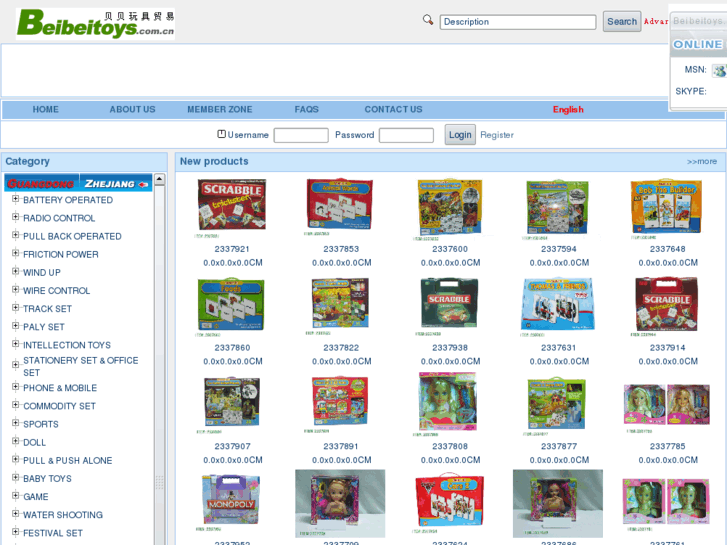Click the red Advanced search link

click(656, 21)
